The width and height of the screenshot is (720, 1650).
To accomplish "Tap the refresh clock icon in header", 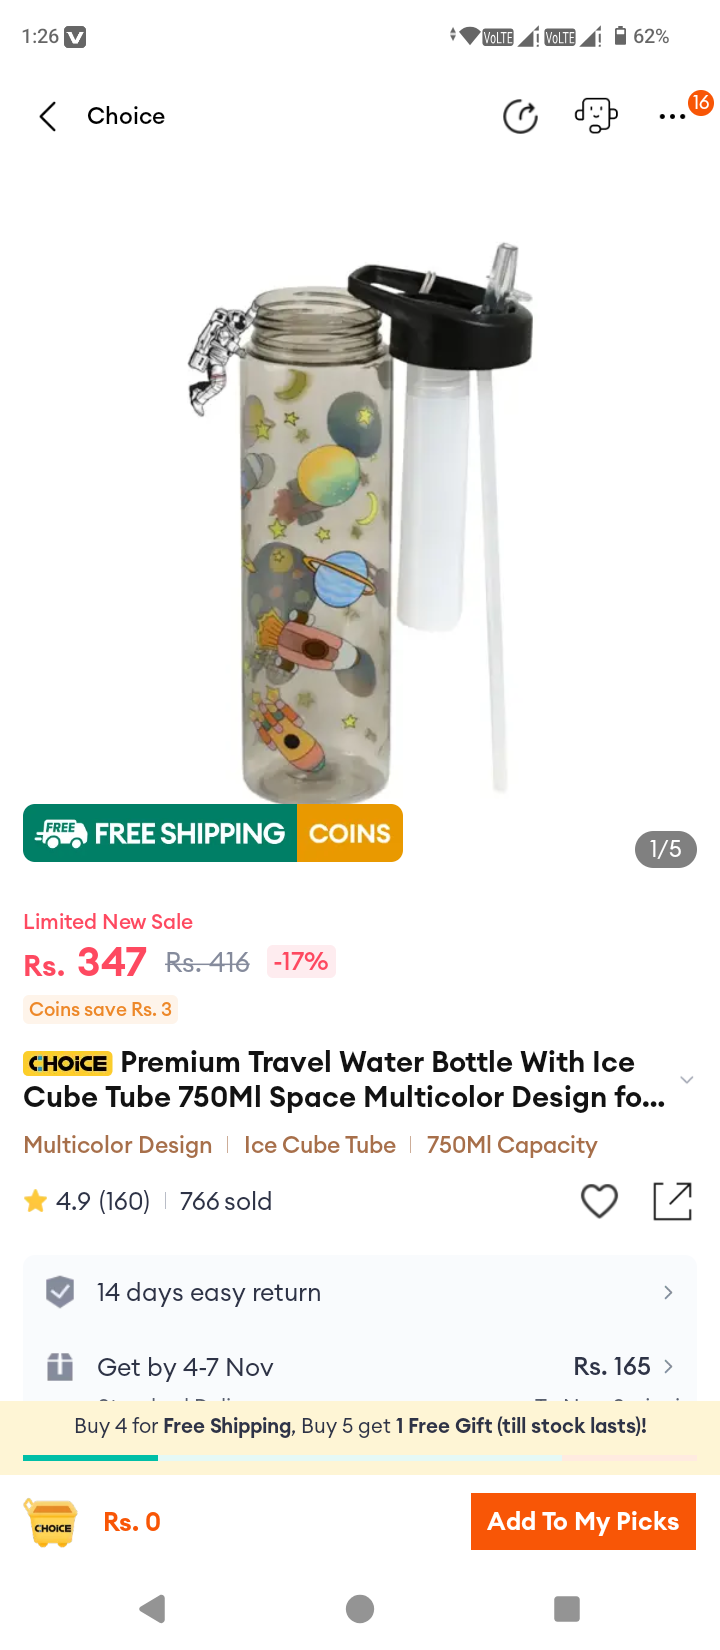I will tap(520, 116).
